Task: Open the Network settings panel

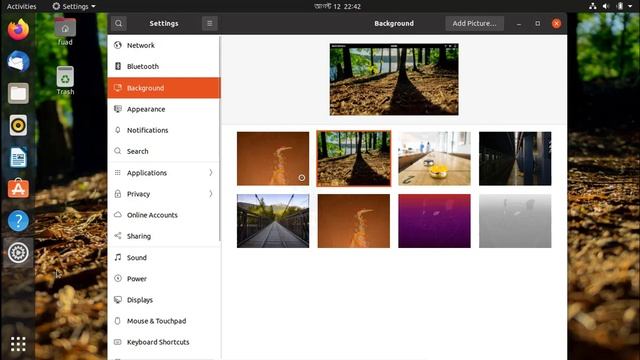Action: [164, 45]
